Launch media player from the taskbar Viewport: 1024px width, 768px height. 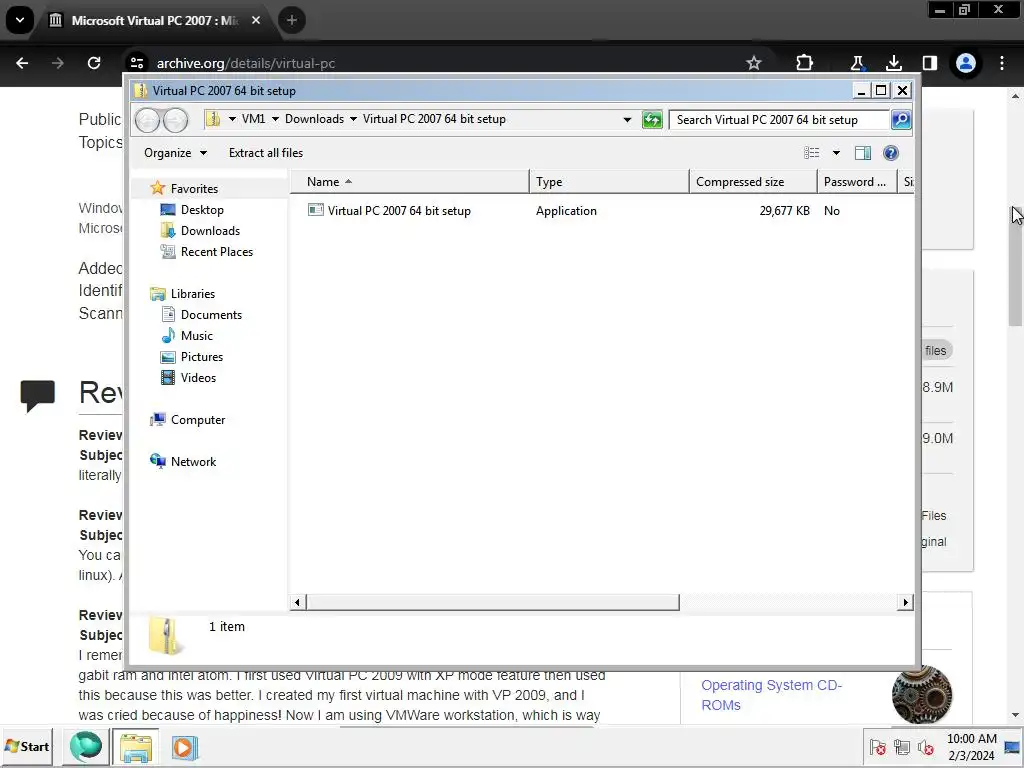coord(184,747)
